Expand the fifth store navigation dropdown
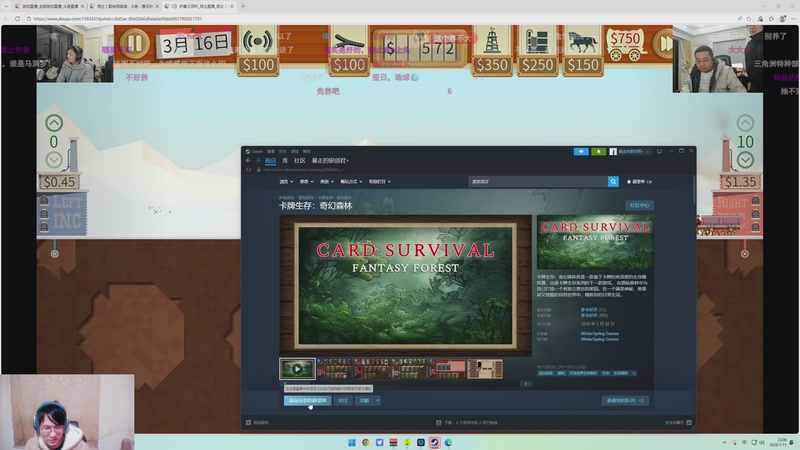 pyautogui.click(x=380, y=182)
